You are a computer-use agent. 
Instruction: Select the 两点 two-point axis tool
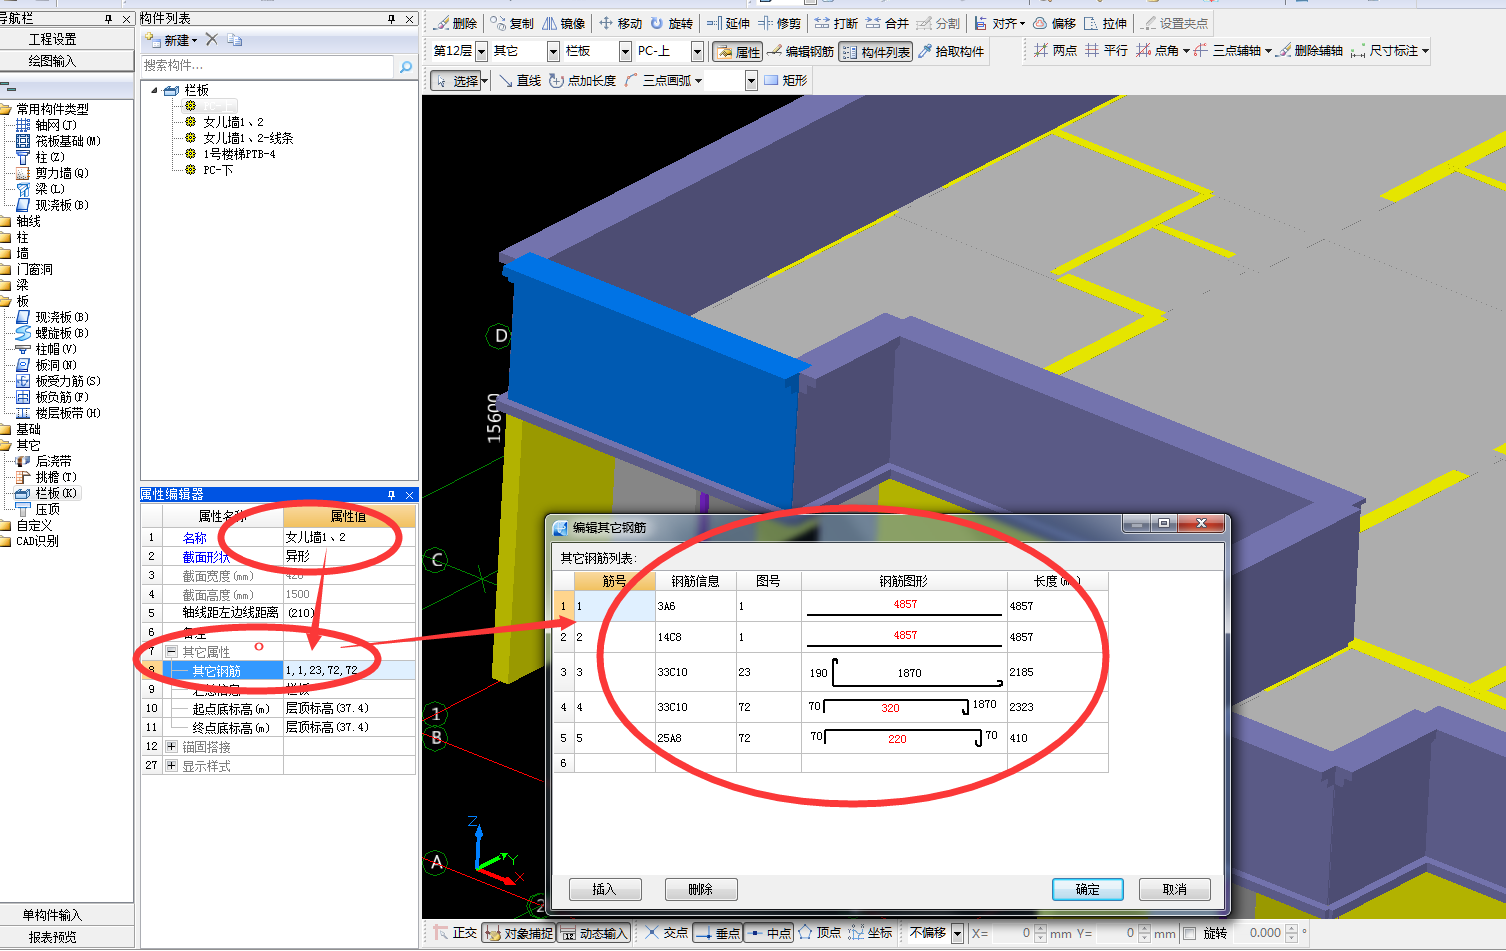click(x=1056, y=50)
